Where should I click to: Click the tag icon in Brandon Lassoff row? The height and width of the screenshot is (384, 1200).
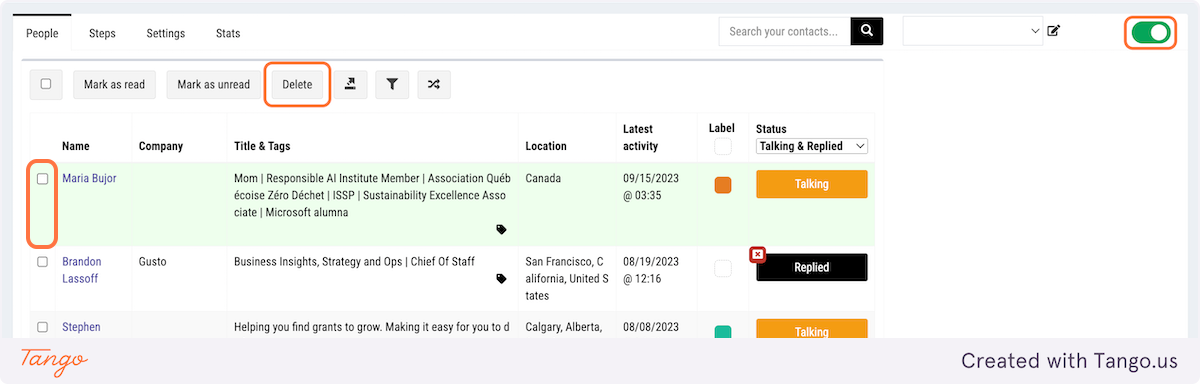coord(501,279)
